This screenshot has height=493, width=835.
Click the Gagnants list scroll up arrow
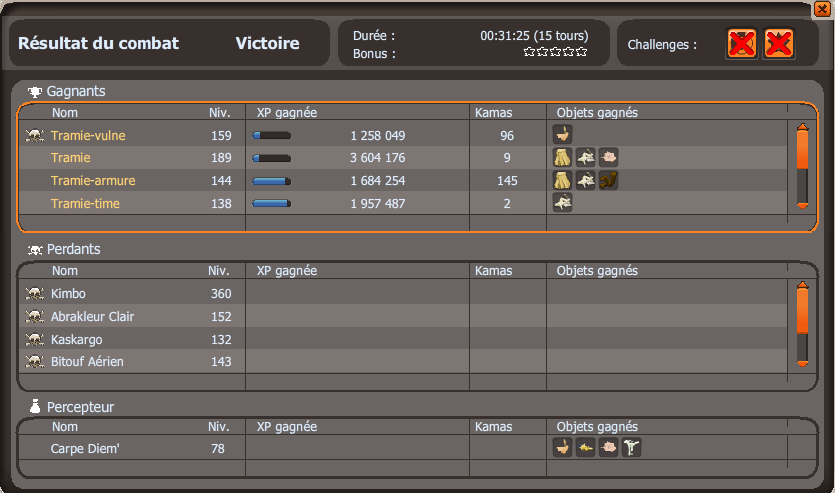tap(803, 127)
